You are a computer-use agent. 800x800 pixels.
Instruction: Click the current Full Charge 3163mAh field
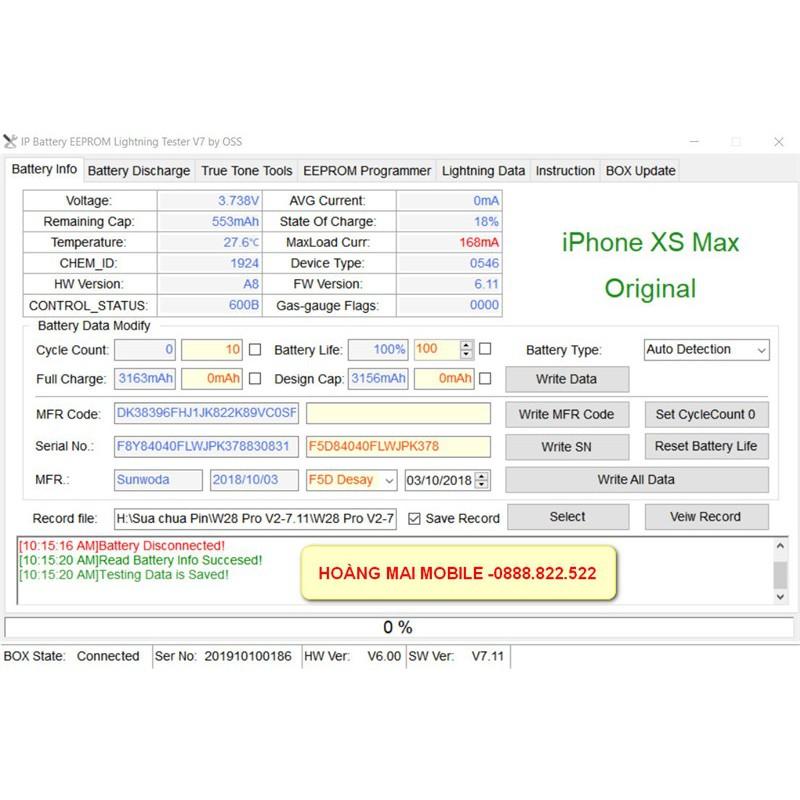(145, 379)
